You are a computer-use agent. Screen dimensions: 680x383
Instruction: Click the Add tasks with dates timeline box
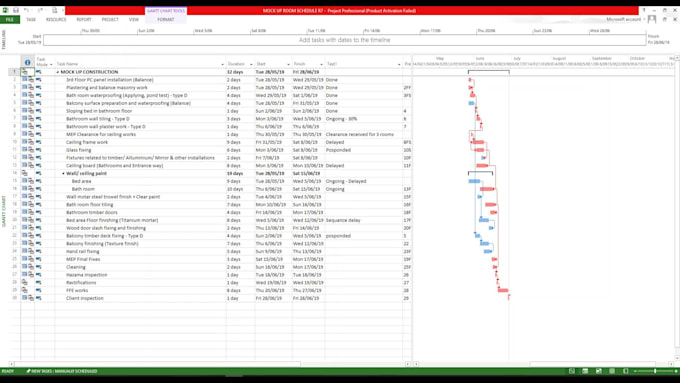click(x=344, y=40)
